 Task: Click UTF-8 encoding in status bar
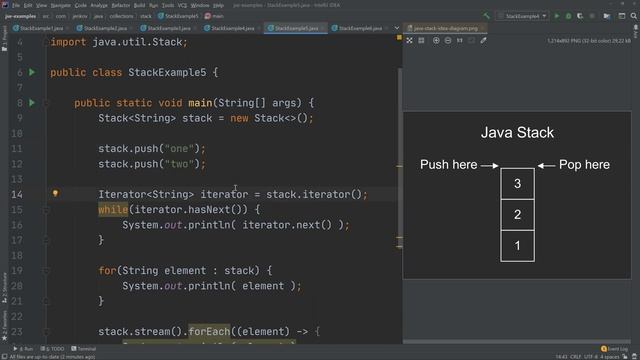click(592, 357)
